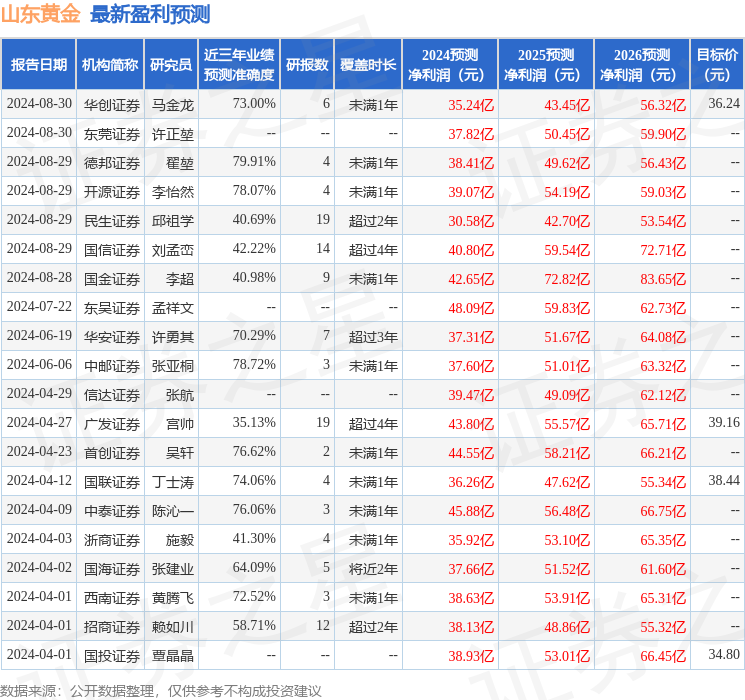
Task: Click the 数据来源 disclaimer footer text
Action: click(161, 691)
